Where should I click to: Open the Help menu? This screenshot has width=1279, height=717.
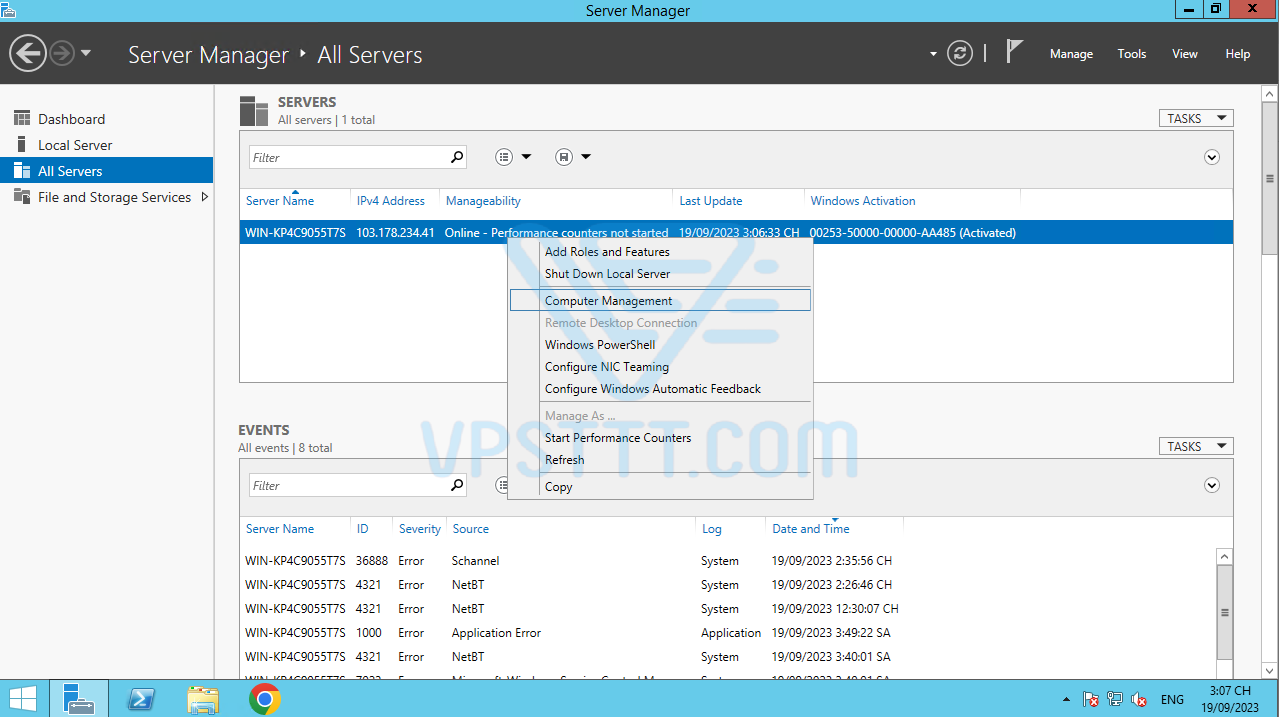(x=1238, y=54)
